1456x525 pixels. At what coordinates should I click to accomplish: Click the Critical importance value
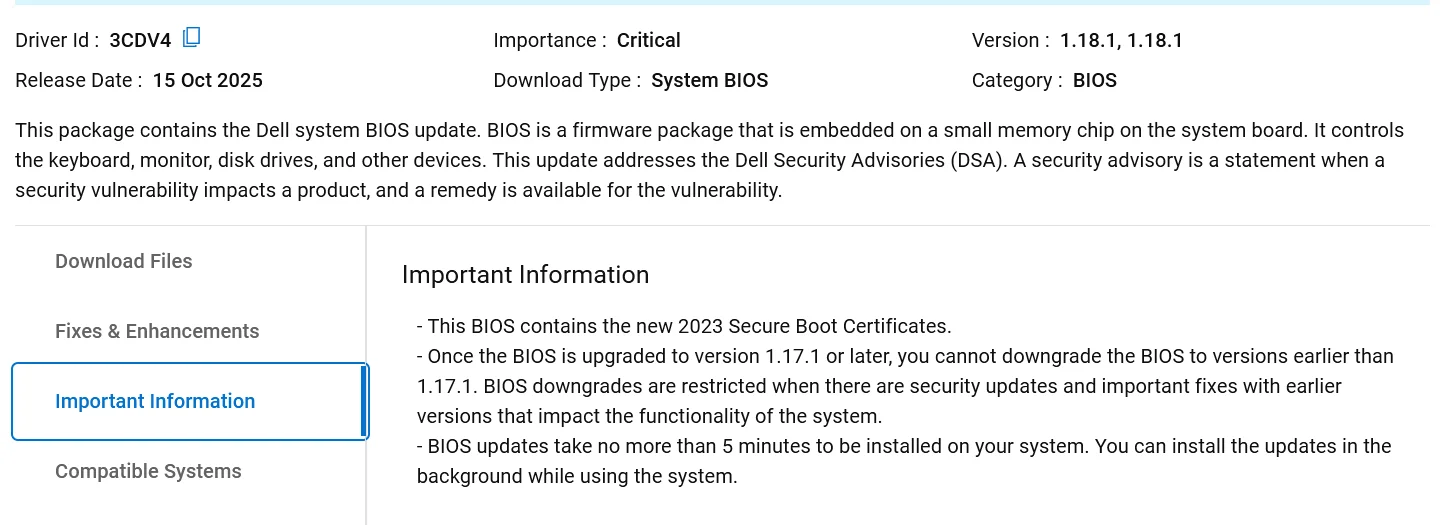[648, 40]
